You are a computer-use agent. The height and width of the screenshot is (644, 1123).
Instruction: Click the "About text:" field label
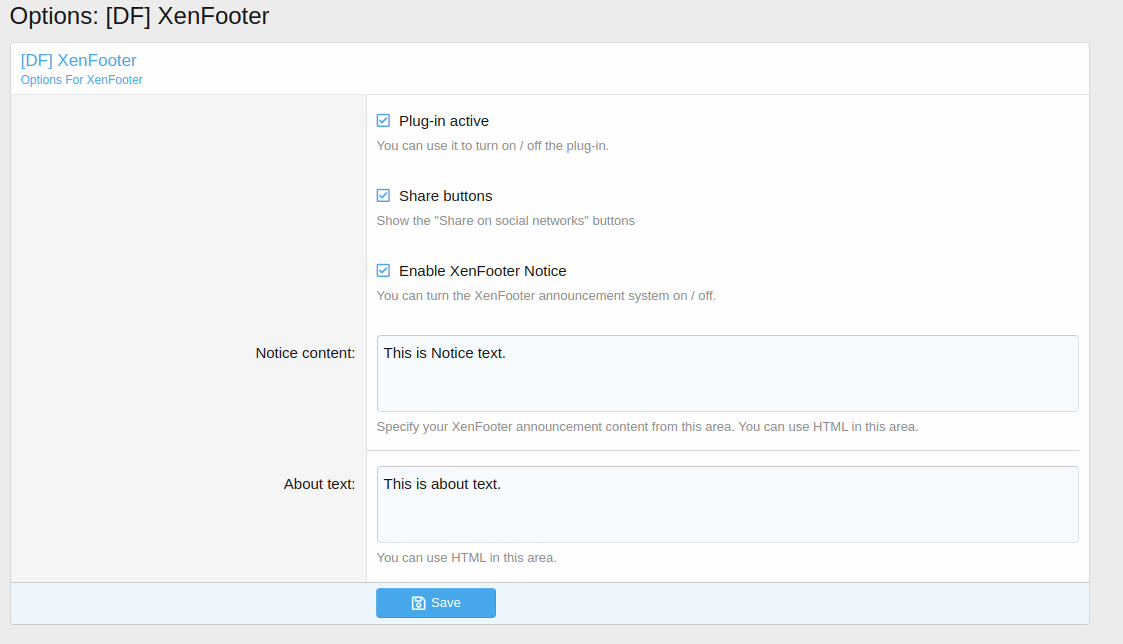(x=319, y=484)
